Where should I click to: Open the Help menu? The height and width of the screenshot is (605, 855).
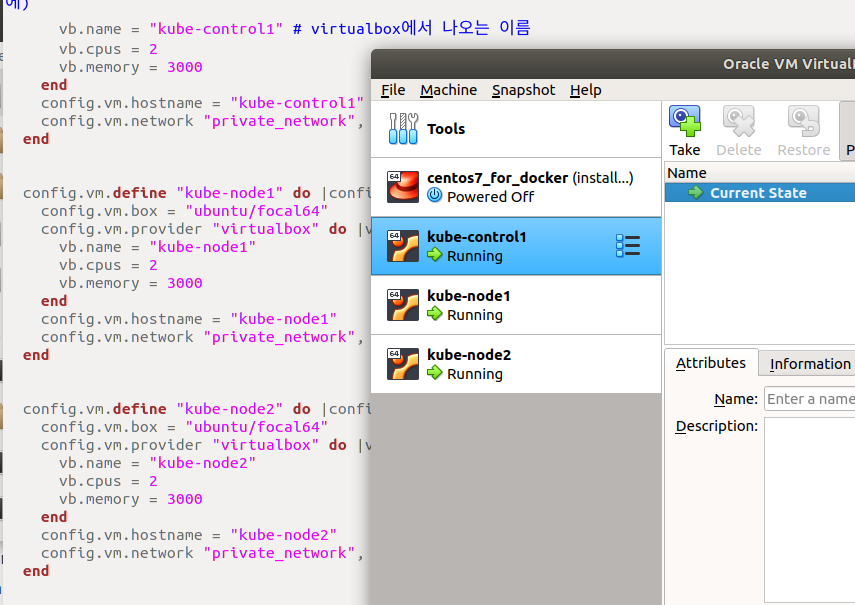(586, 90)
